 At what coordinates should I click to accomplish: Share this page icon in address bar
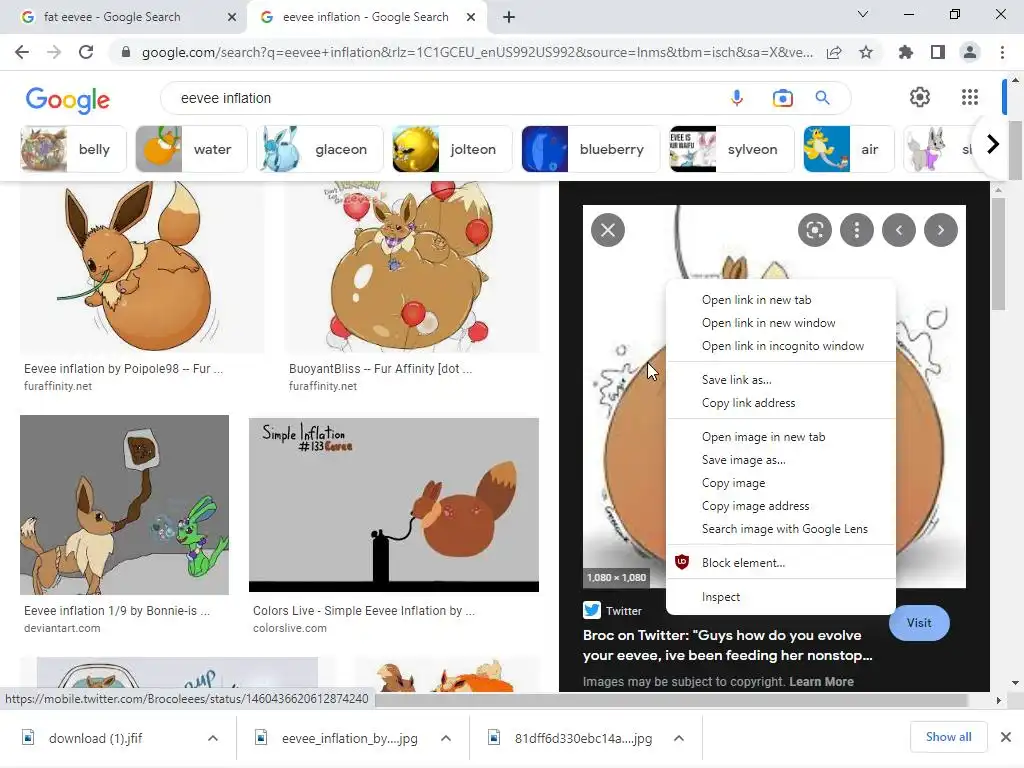(x=834, y=52)
